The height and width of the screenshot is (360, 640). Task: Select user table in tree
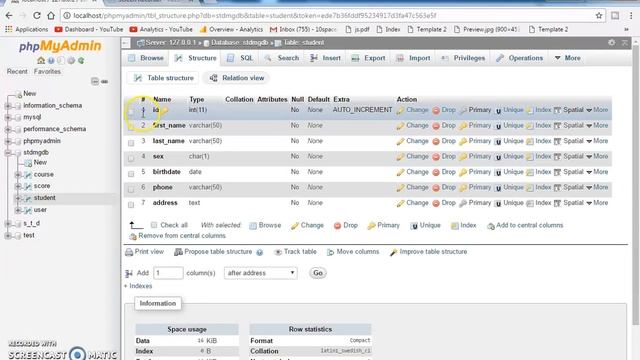point(40,210)
